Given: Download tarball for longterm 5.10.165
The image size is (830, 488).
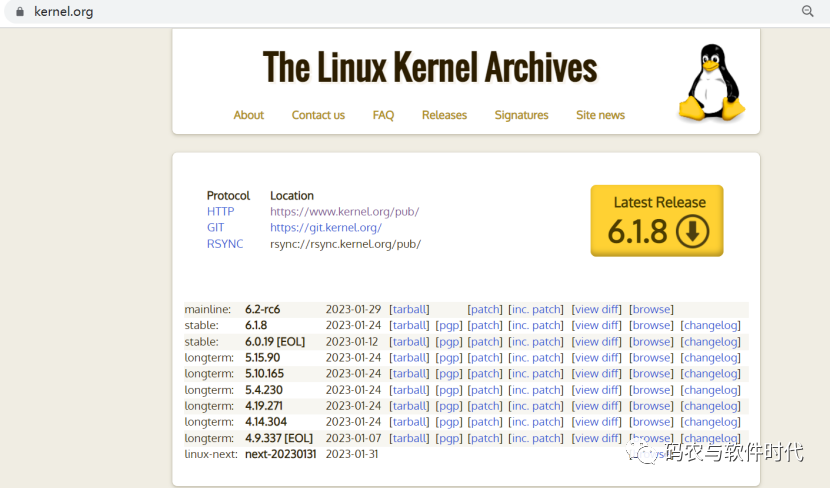Looking at the screenshot, I should tap(409, 373).
